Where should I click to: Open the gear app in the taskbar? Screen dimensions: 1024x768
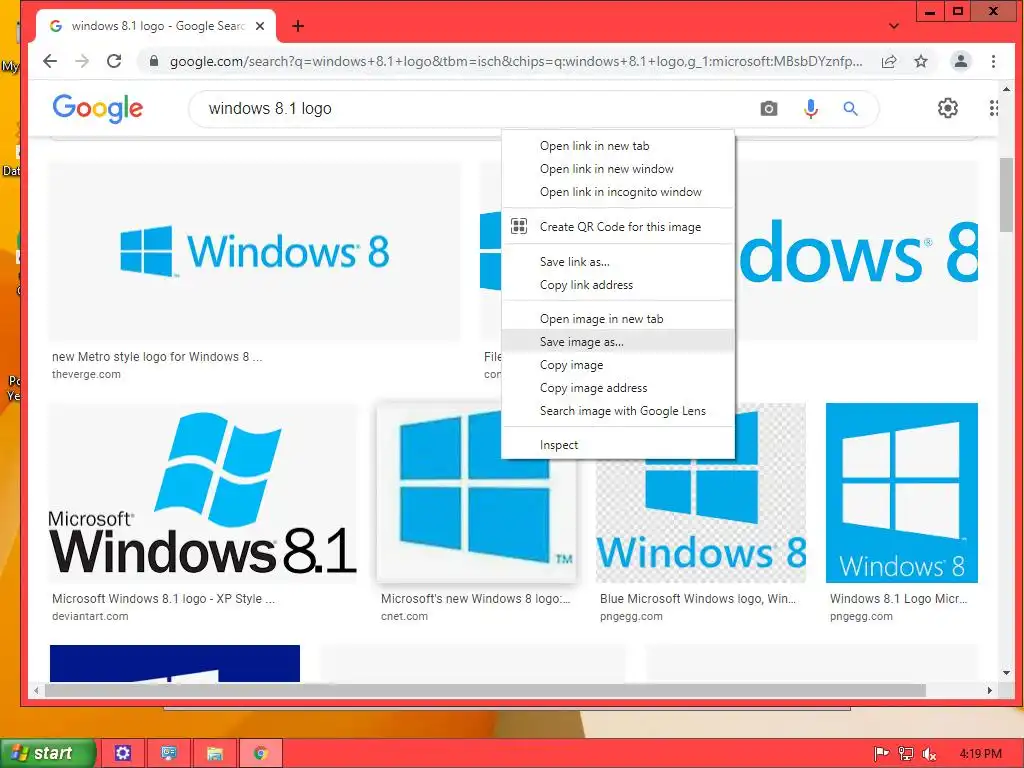pyautogui.click(x=123, y=754)
